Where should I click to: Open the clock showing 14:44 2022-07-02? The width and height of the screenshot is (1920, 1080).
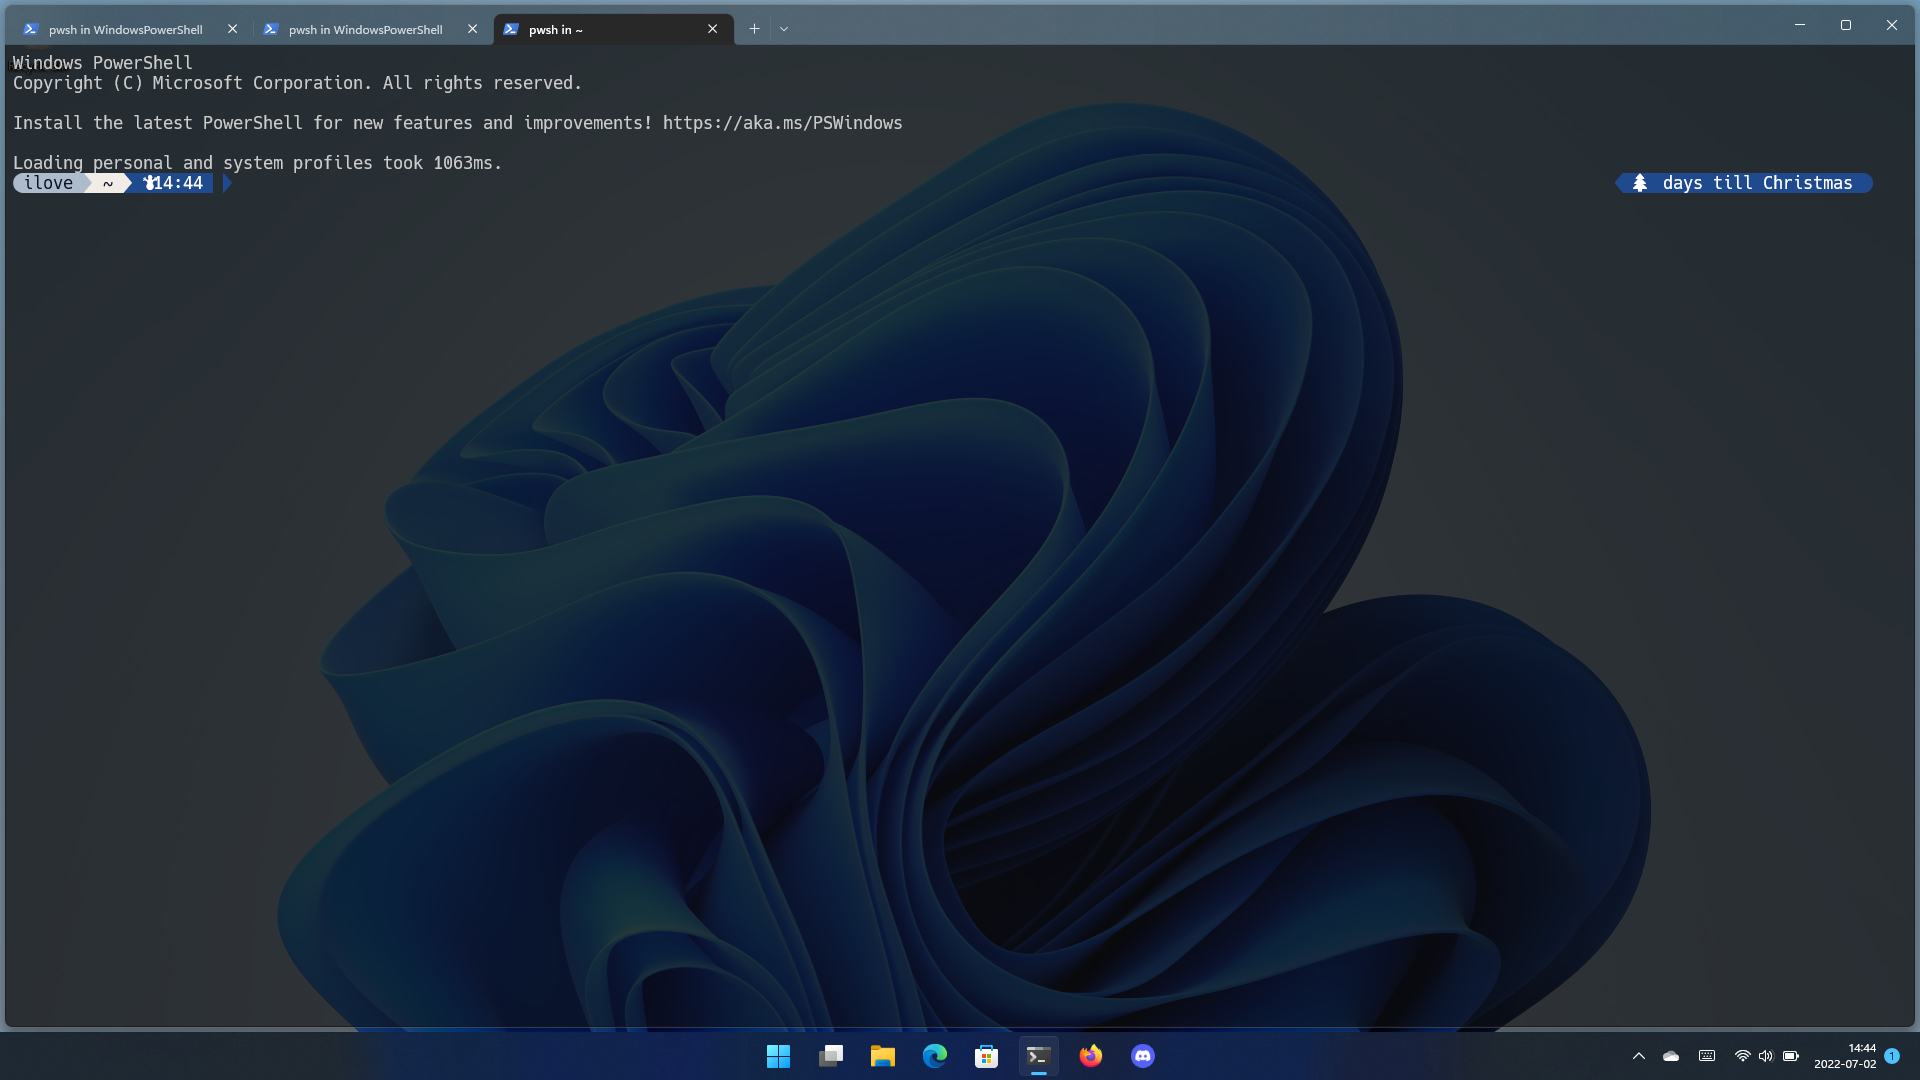click(1845, 1056)
